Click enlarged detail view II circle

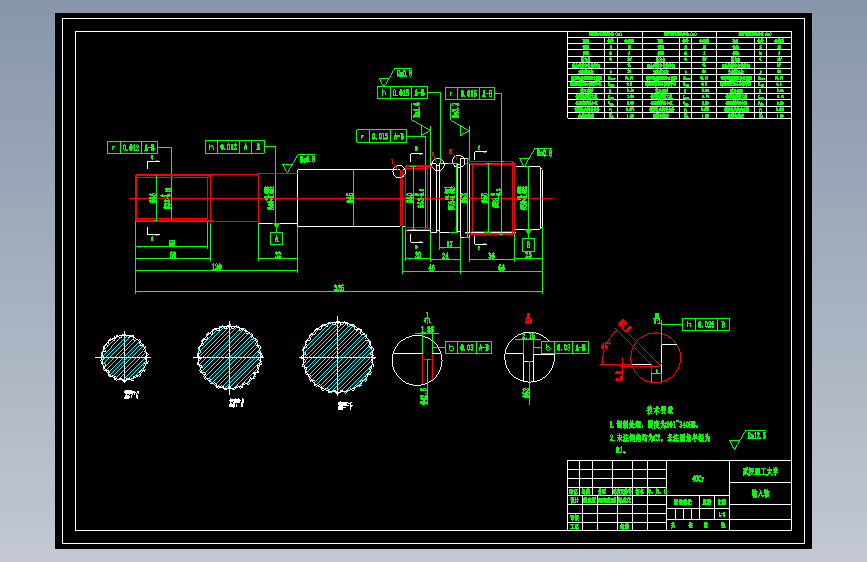click(529, 357)
